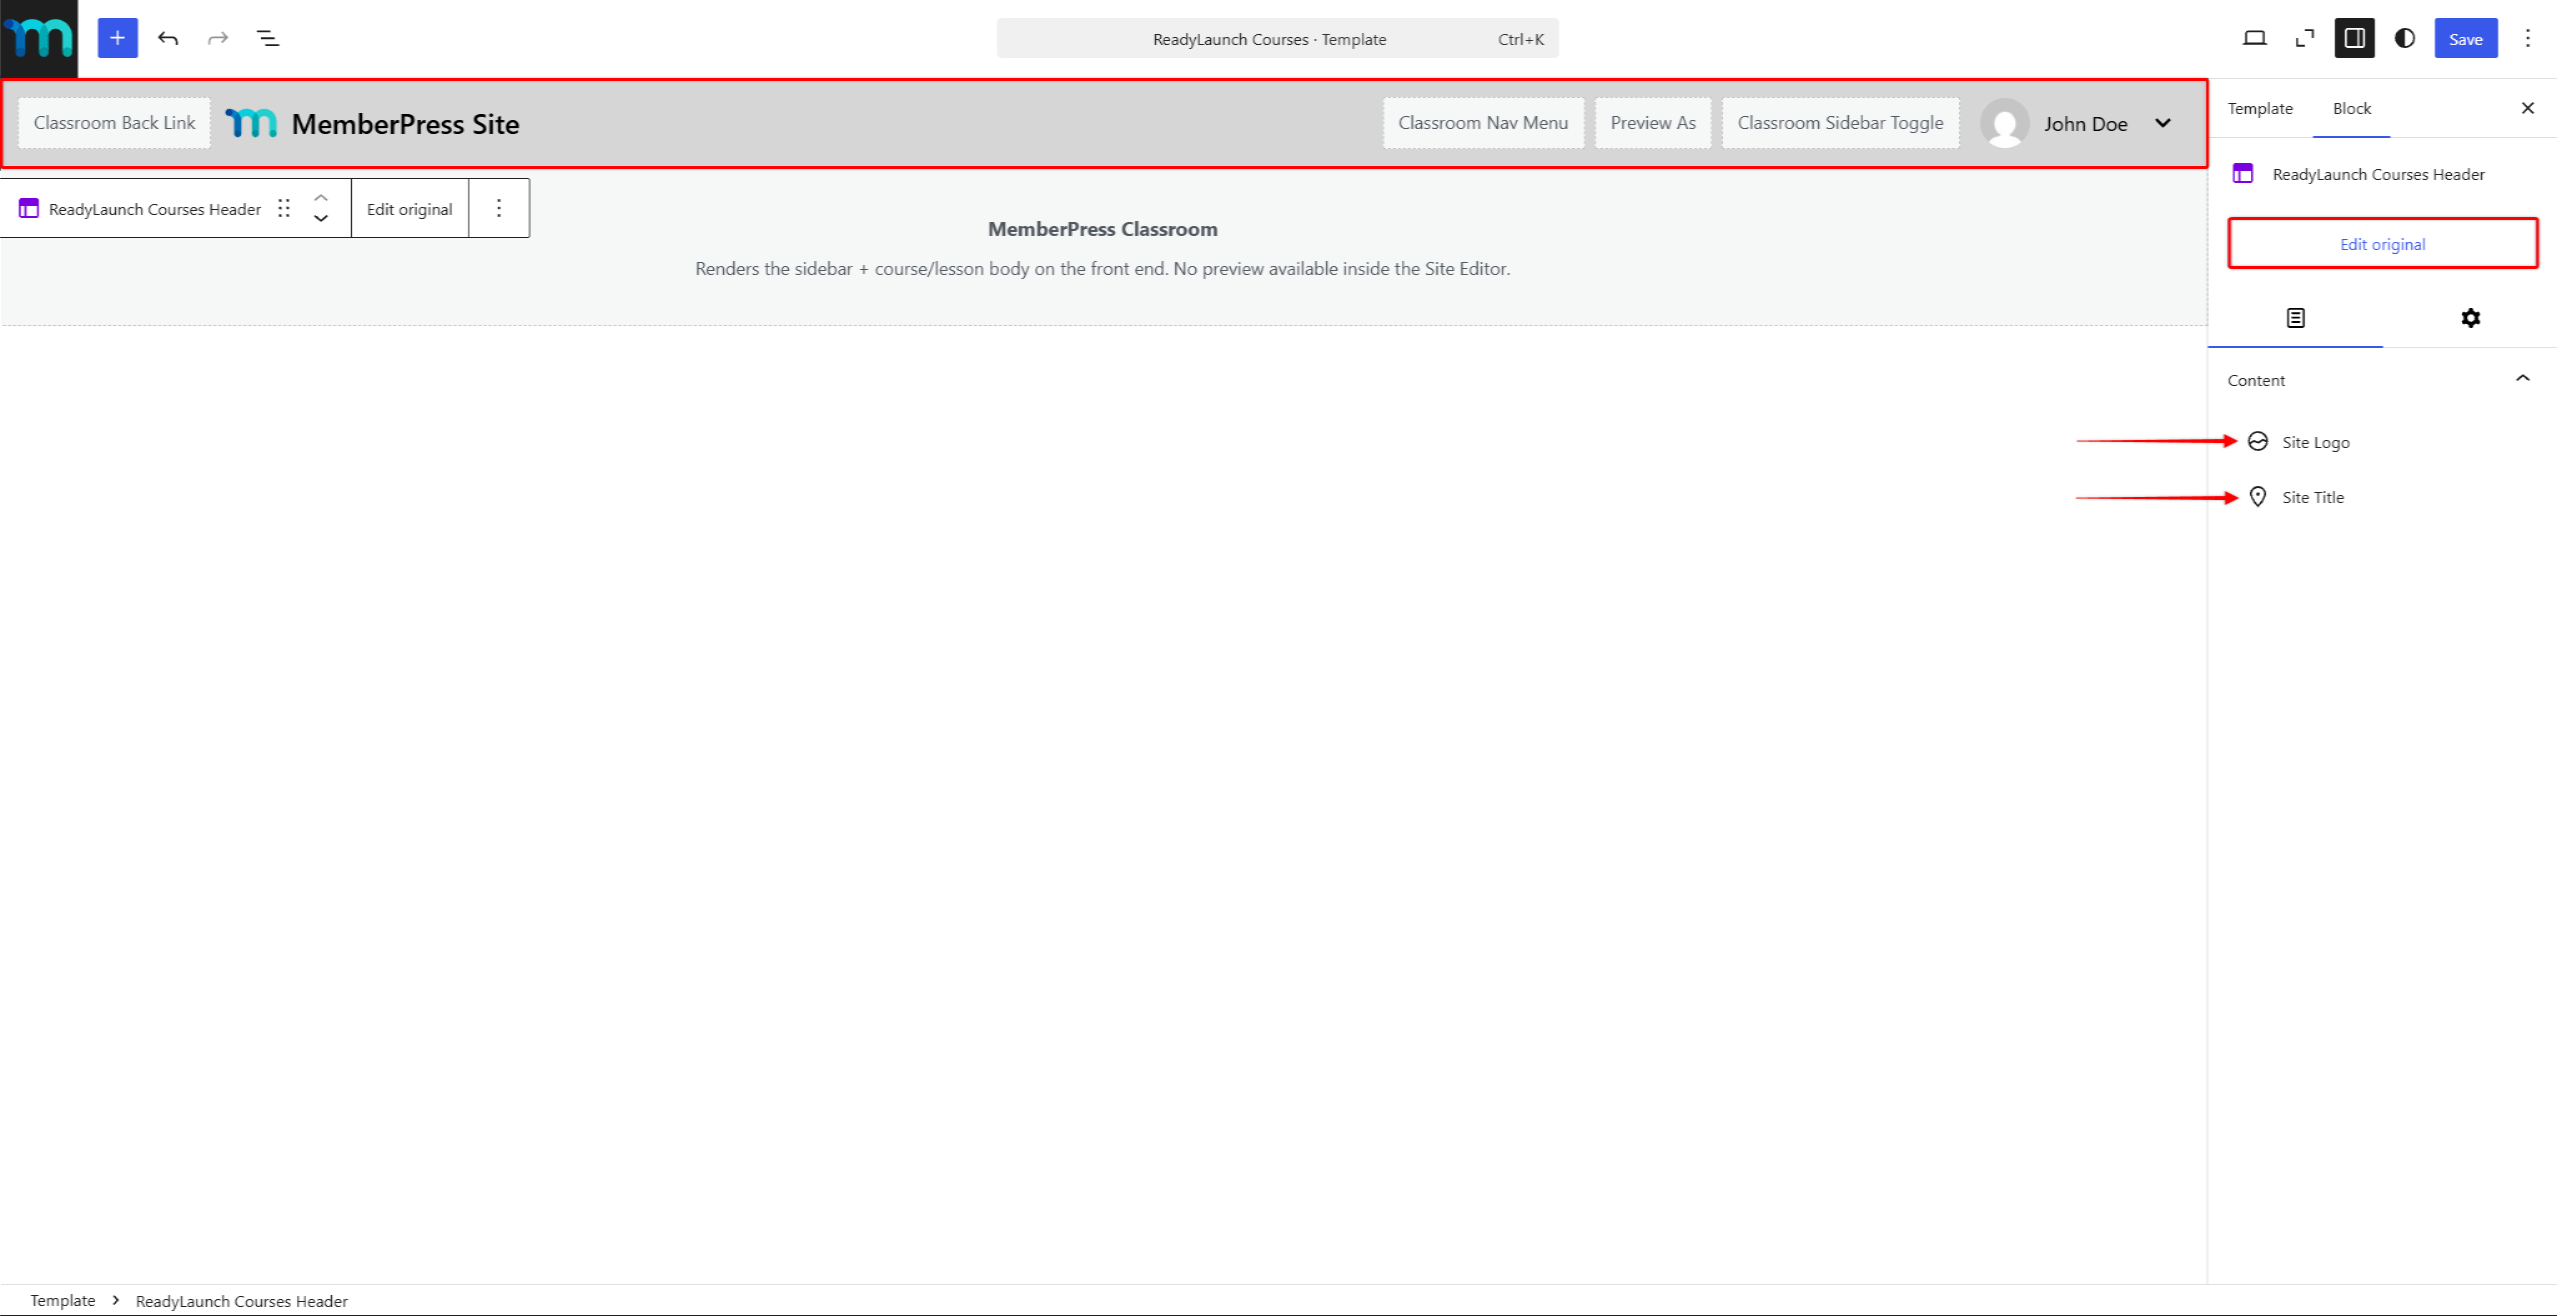
Task: Click the Save button
Action: pos(2465,38)
